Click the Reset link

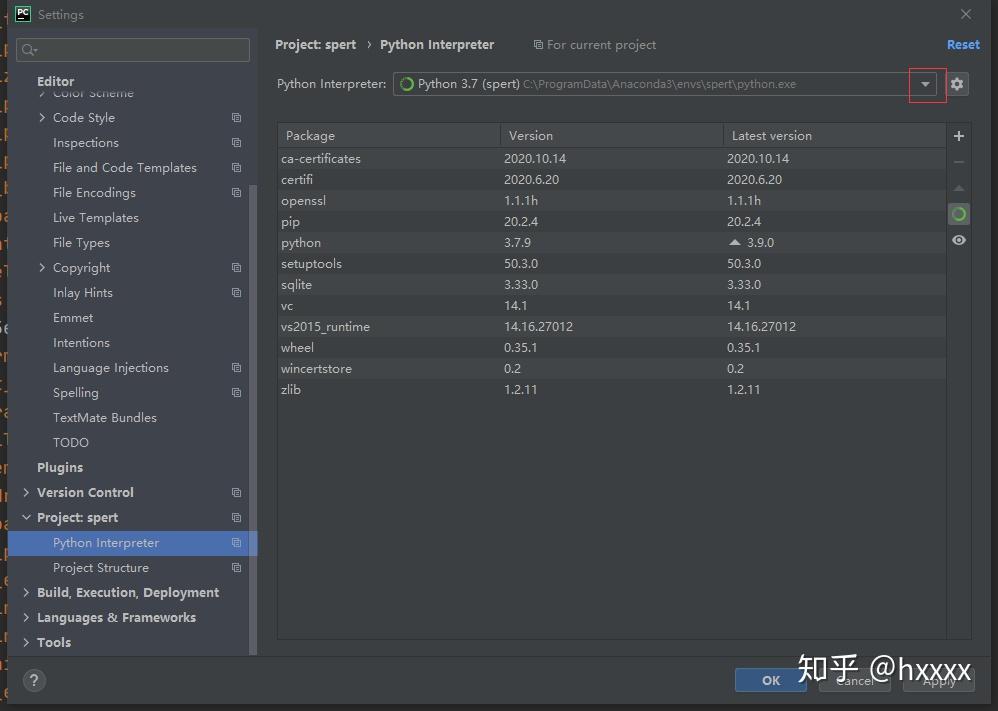962,44
